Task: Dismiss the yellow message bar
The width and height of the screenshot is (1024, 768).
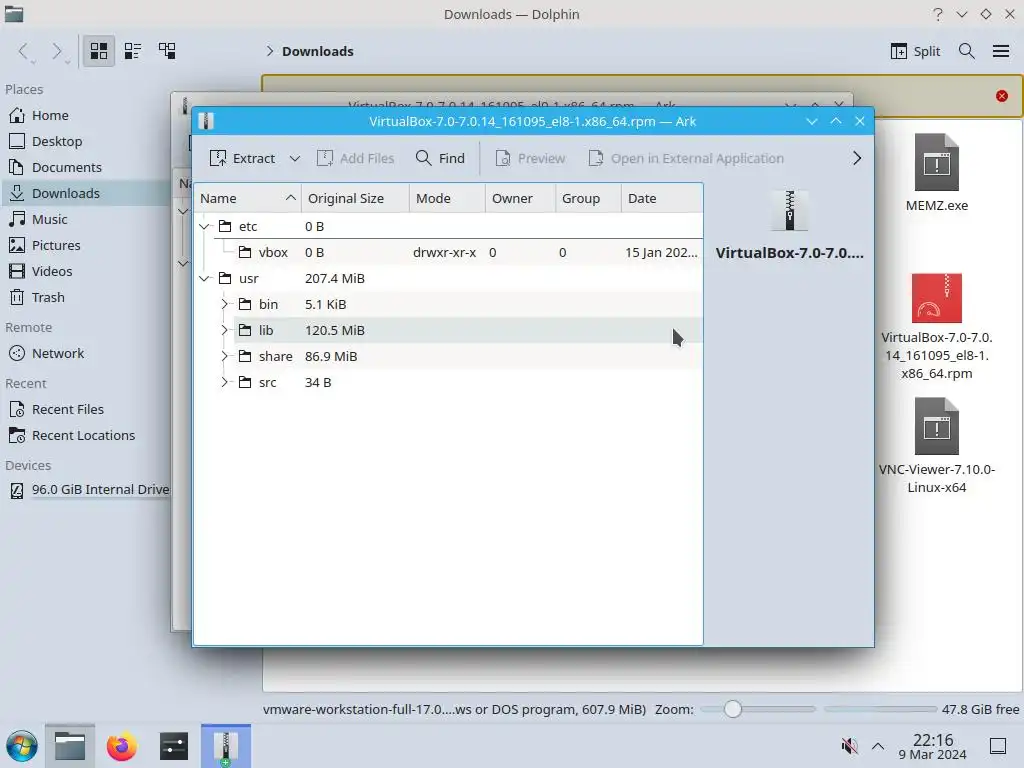Action: click(1002, 96)
